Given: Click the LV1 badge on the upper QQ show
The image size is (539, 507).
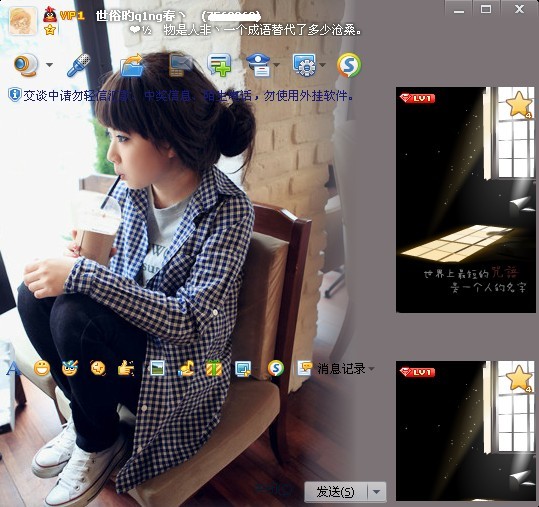Looking at the screenshot, I should pyautogui.click(x=417, y=98).
